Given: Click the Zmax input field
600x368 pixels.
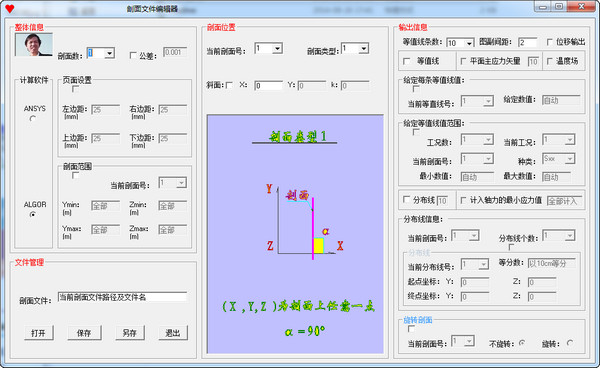Looking at the screenshot, I should pos(173,230).
